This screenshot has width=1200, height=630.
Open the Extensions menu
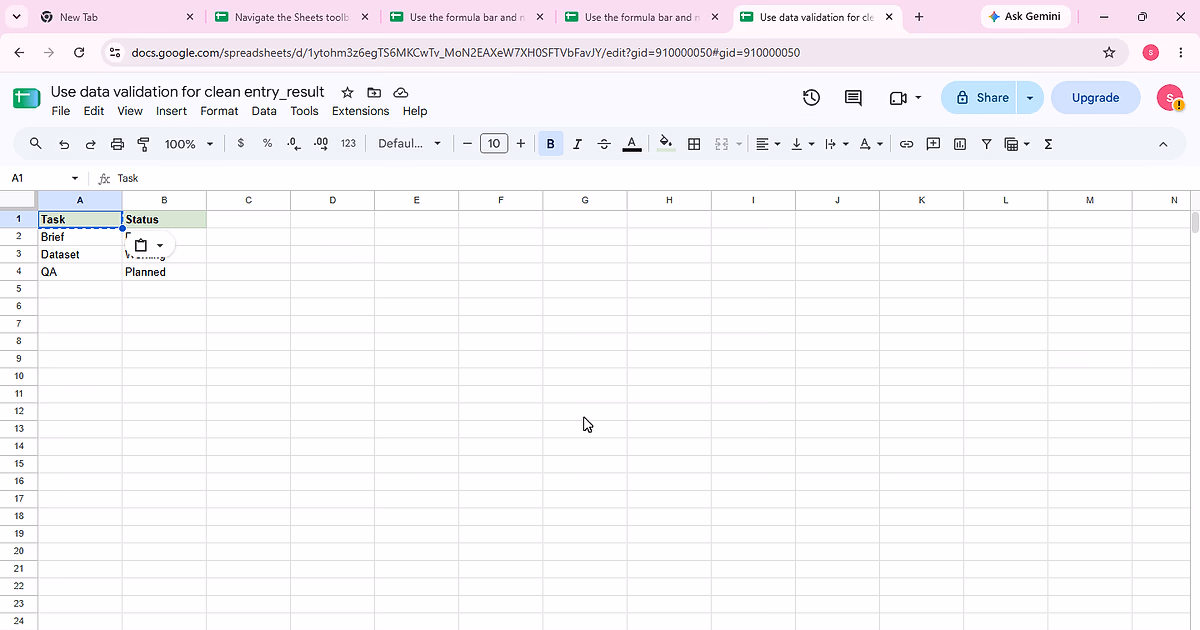click(361, 111)
